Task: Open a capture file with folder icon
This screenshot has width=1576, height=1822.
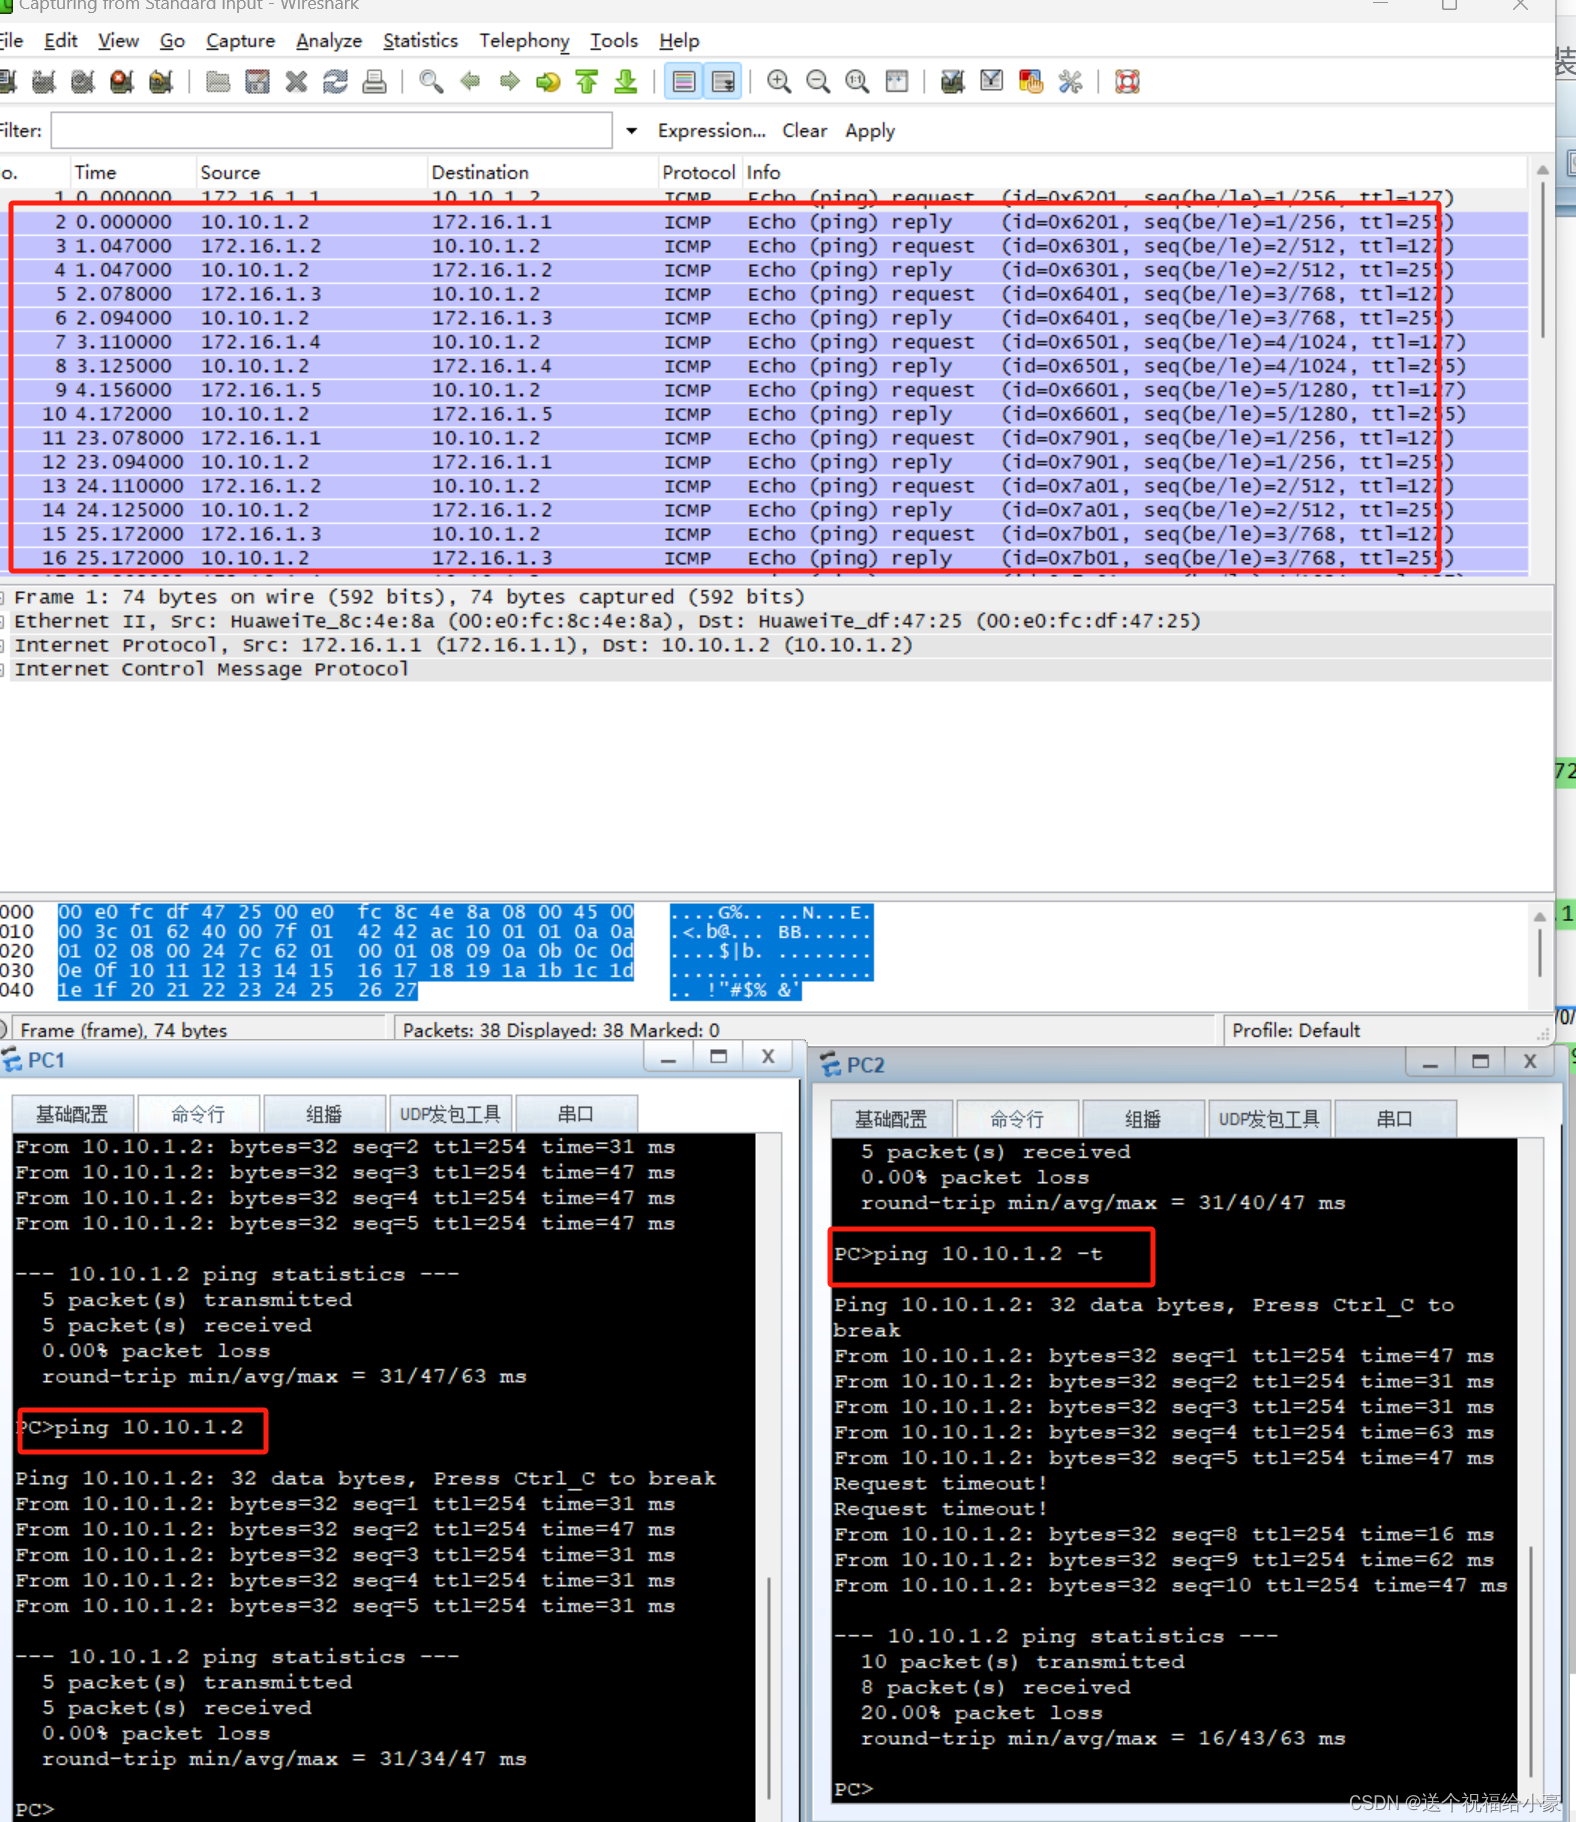Action: (218, 82)
